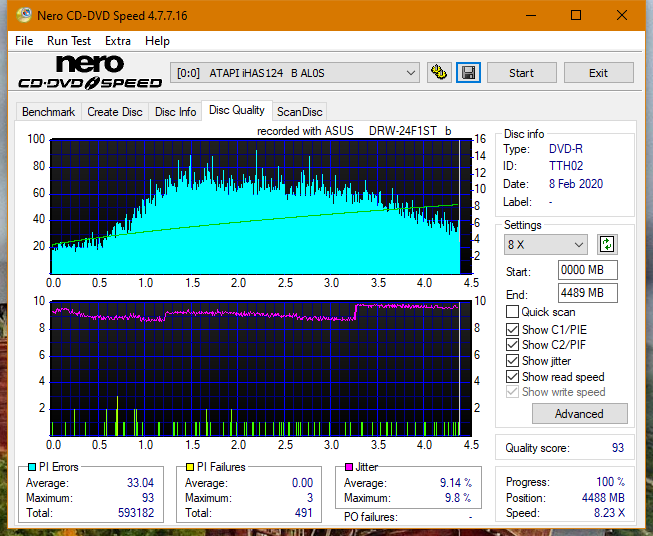Click the Show write speed checkbox
The image size is (653, 536).
coord(512,392)
